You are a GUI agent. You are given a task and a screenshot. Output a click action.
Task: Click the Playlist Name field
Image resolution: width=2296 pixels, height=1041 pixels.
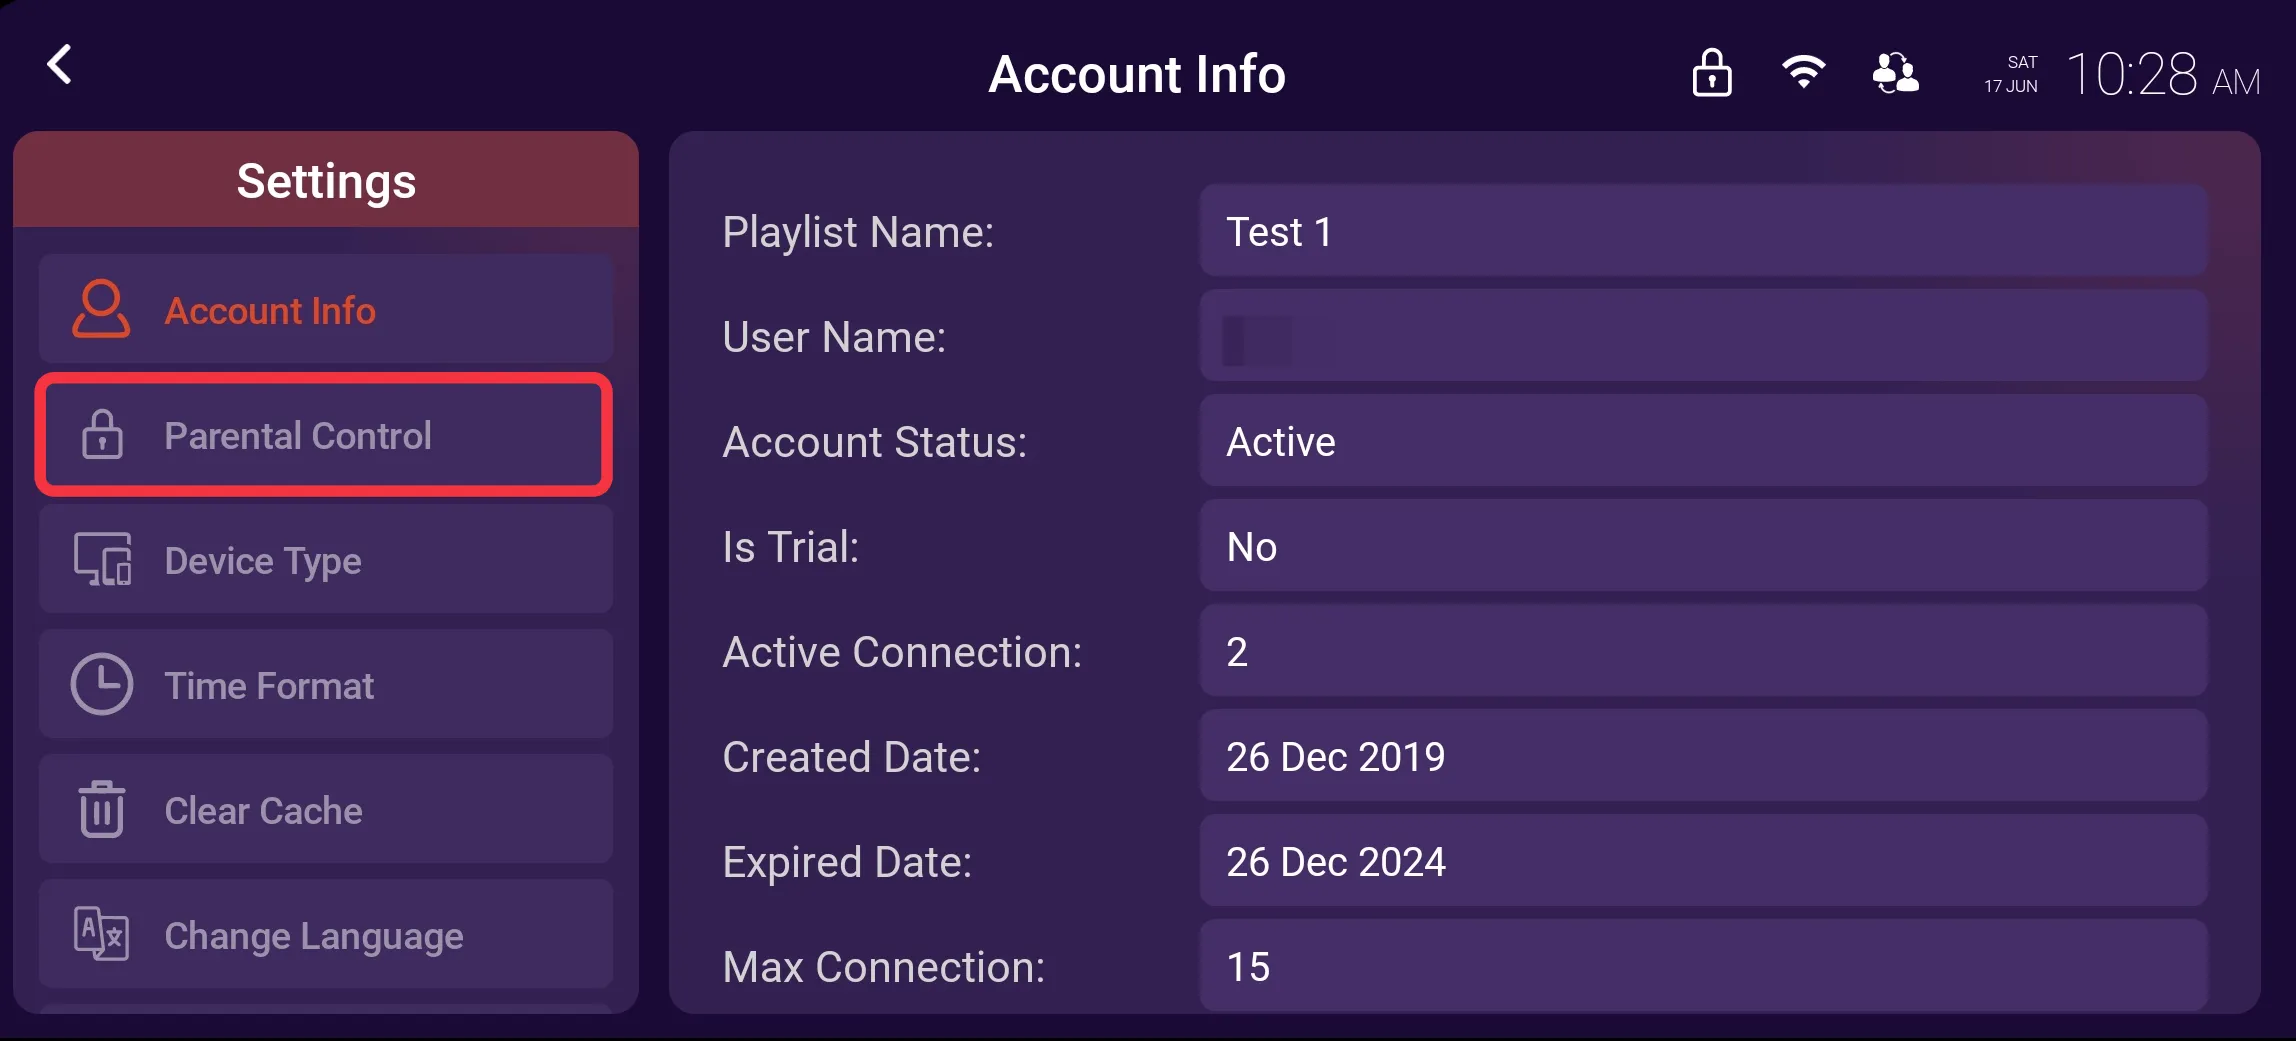1702,231
